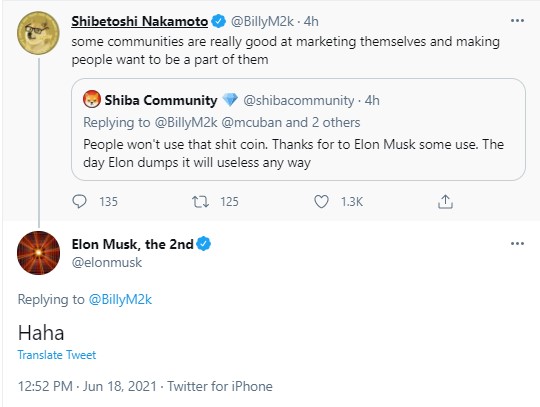Screen dimensions: 540x407
Task: Click the Shiba Community avatar in quoted tweet
Action: [92, 100]
